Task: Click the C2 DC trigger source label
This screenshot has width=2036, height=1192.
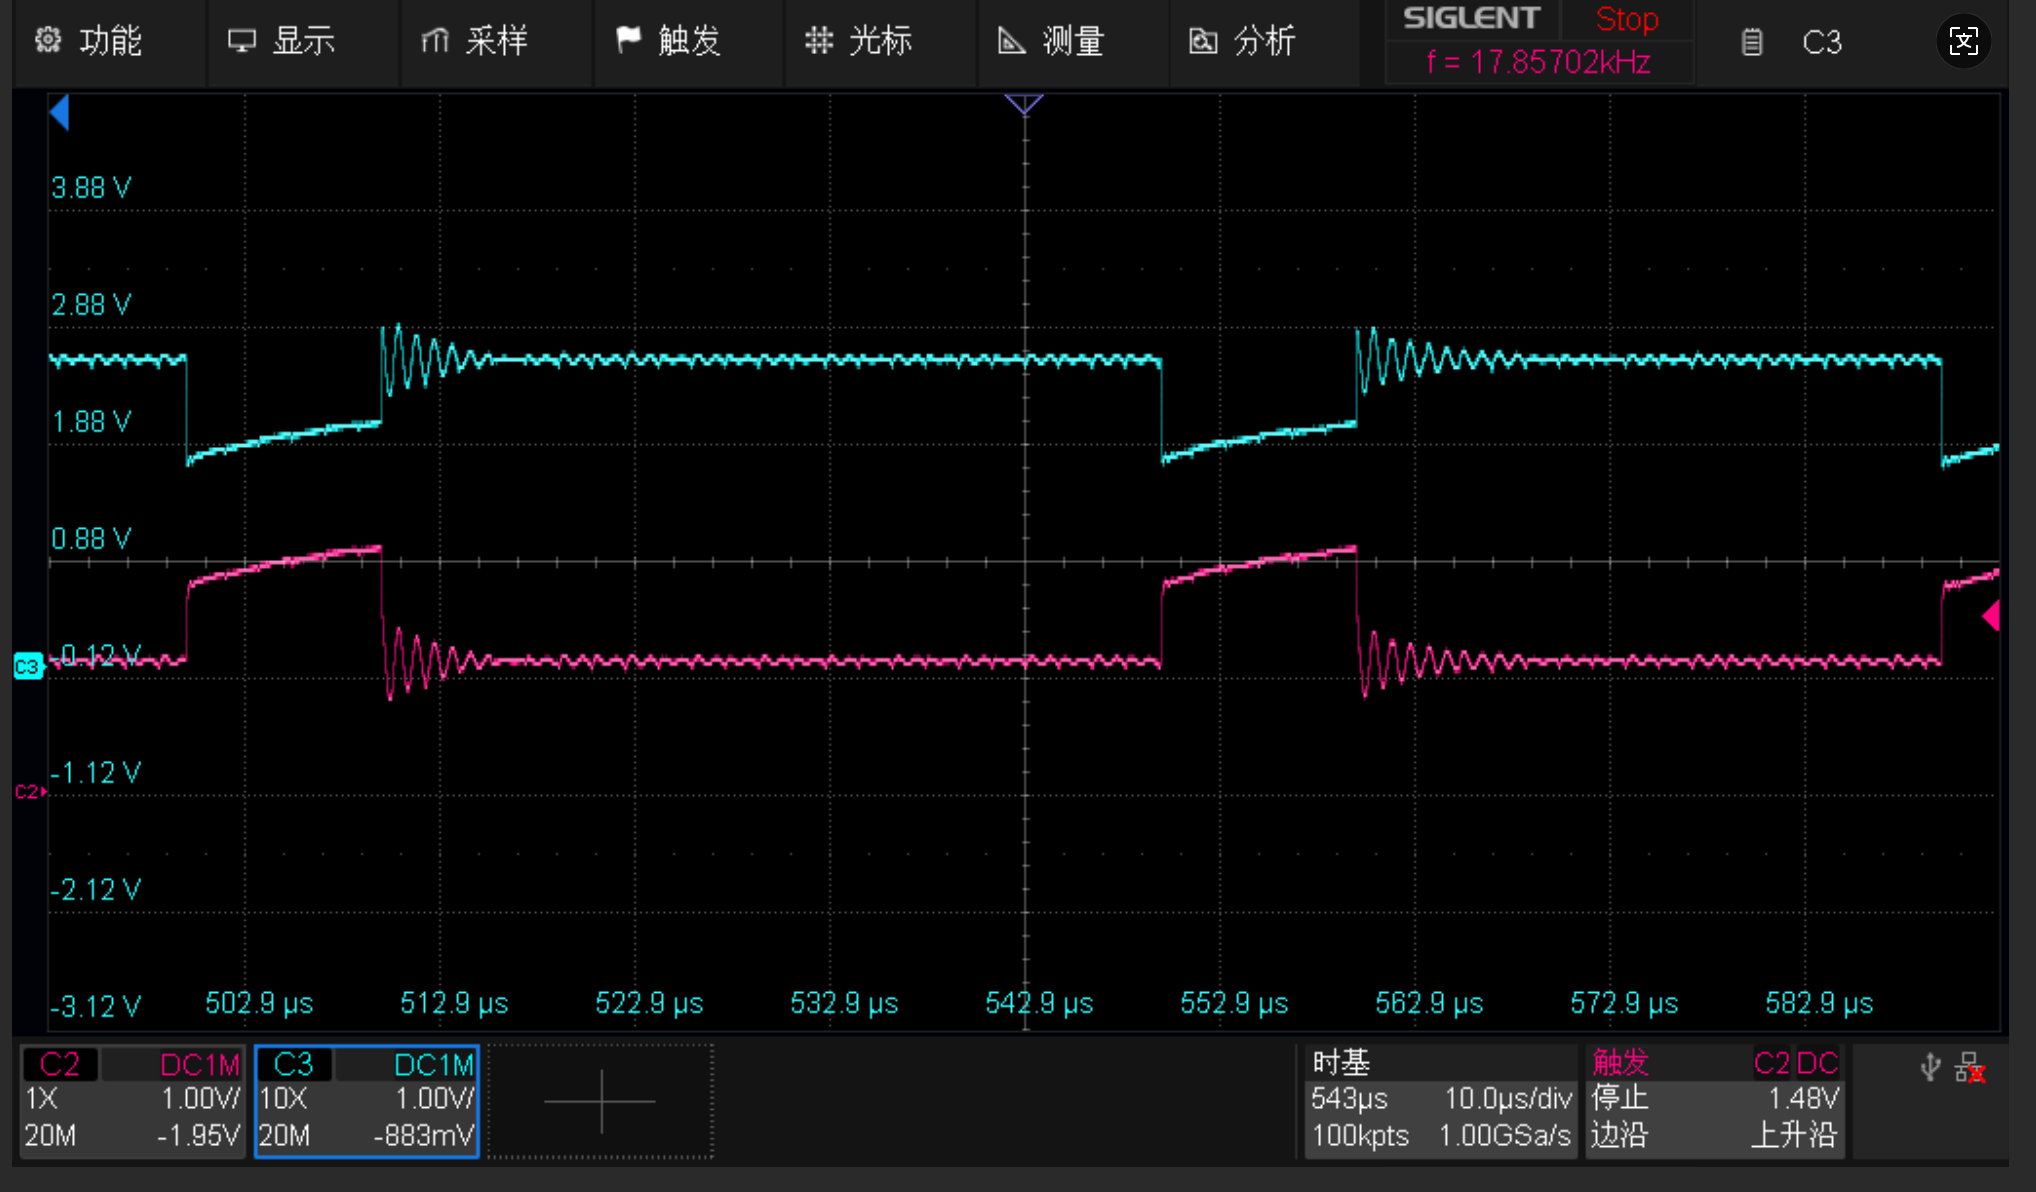Action: tap(1796, 1063)
